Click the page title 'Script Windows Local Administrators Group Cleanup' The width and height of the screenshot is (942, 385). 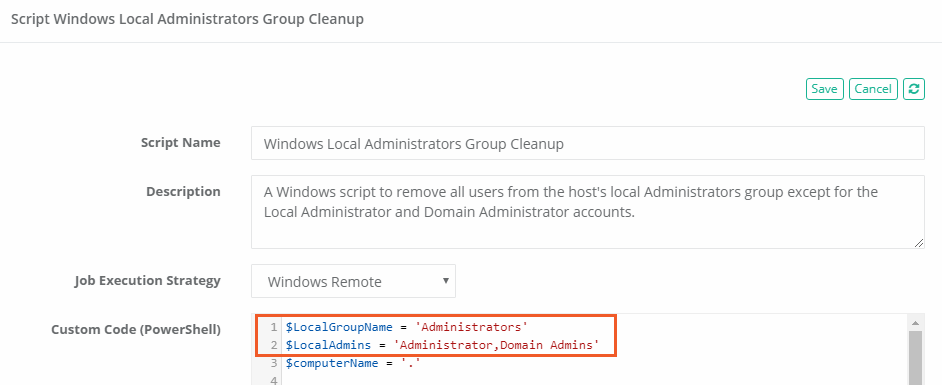point(187,19)
